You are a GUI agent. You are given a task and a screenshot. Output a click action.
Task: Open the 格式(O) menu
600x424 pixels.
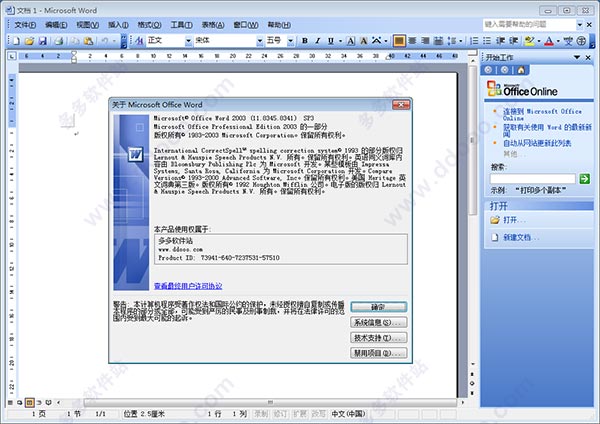click(149, 25)
